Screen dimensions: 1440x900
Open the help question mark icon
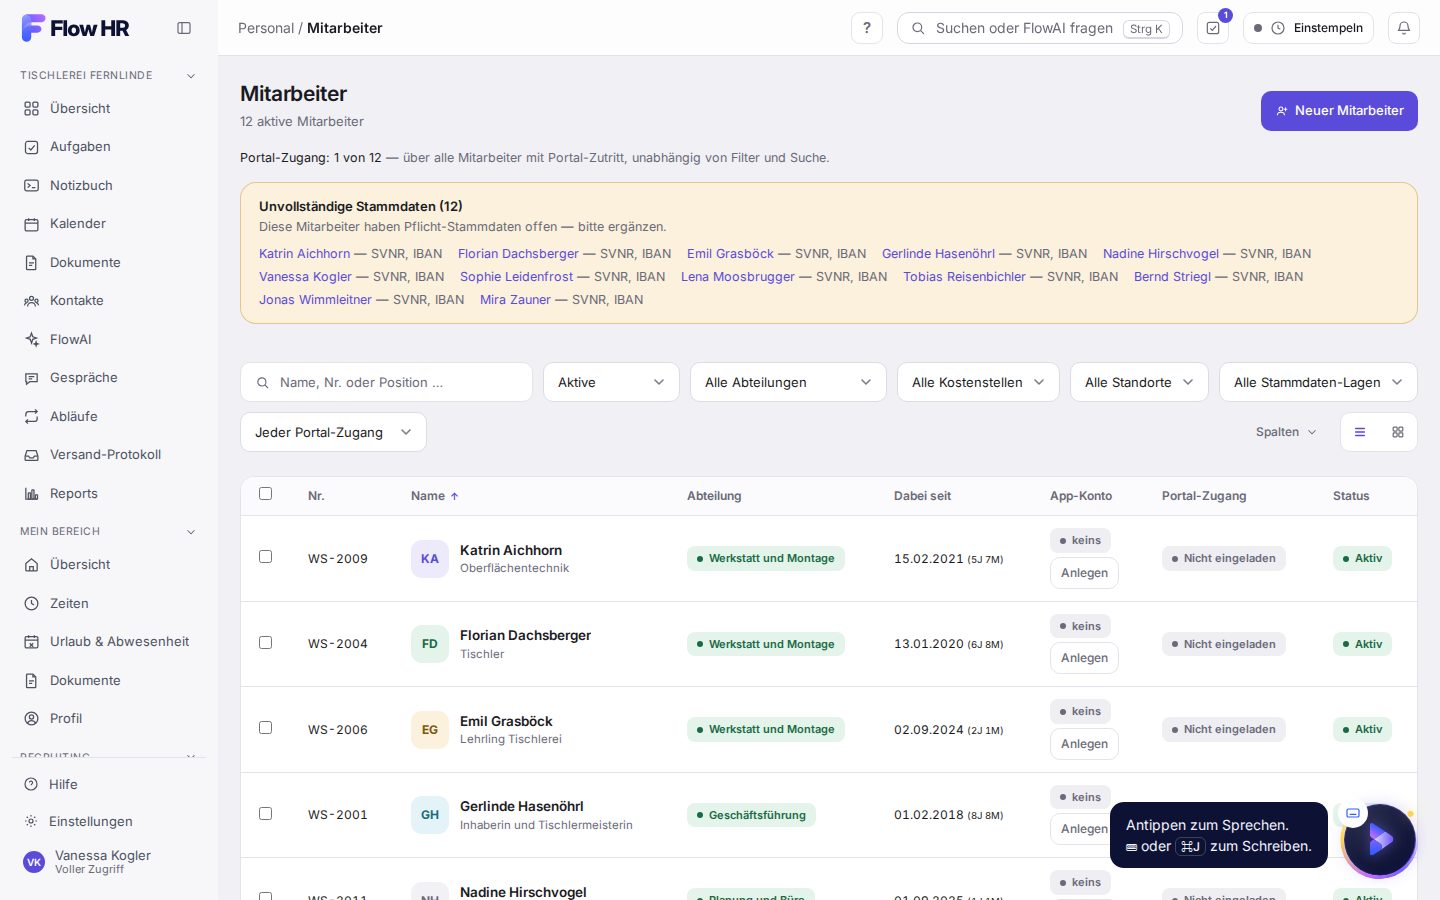point(867,28)
